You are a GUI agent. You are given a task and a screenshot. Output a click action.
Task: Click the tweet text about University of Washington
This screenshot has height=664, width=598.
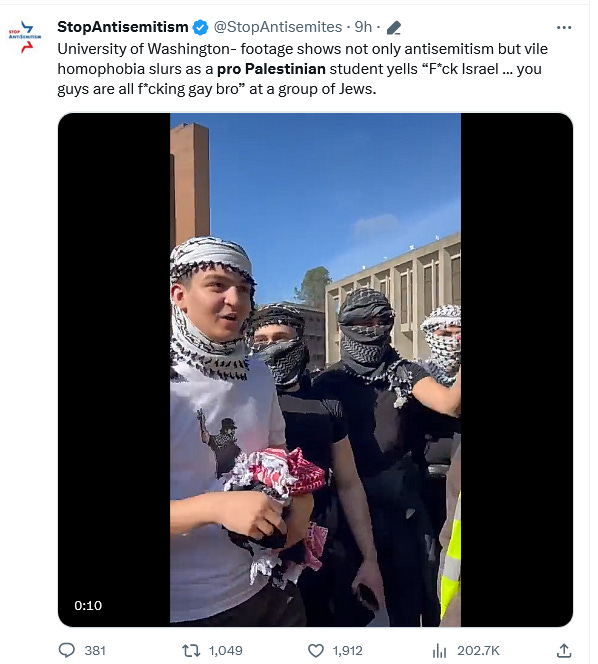[302, 69]
